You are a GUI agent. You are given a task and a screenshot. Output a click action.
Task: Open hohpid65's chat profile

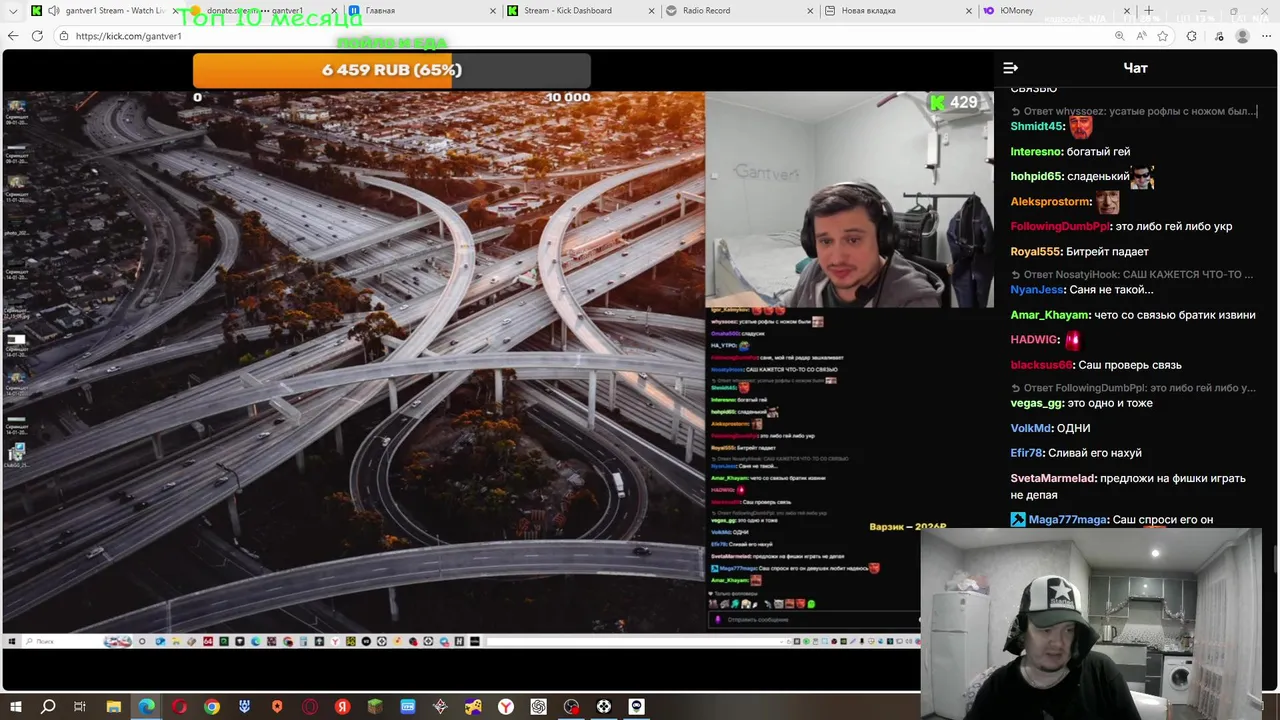tap(1036, 177)
